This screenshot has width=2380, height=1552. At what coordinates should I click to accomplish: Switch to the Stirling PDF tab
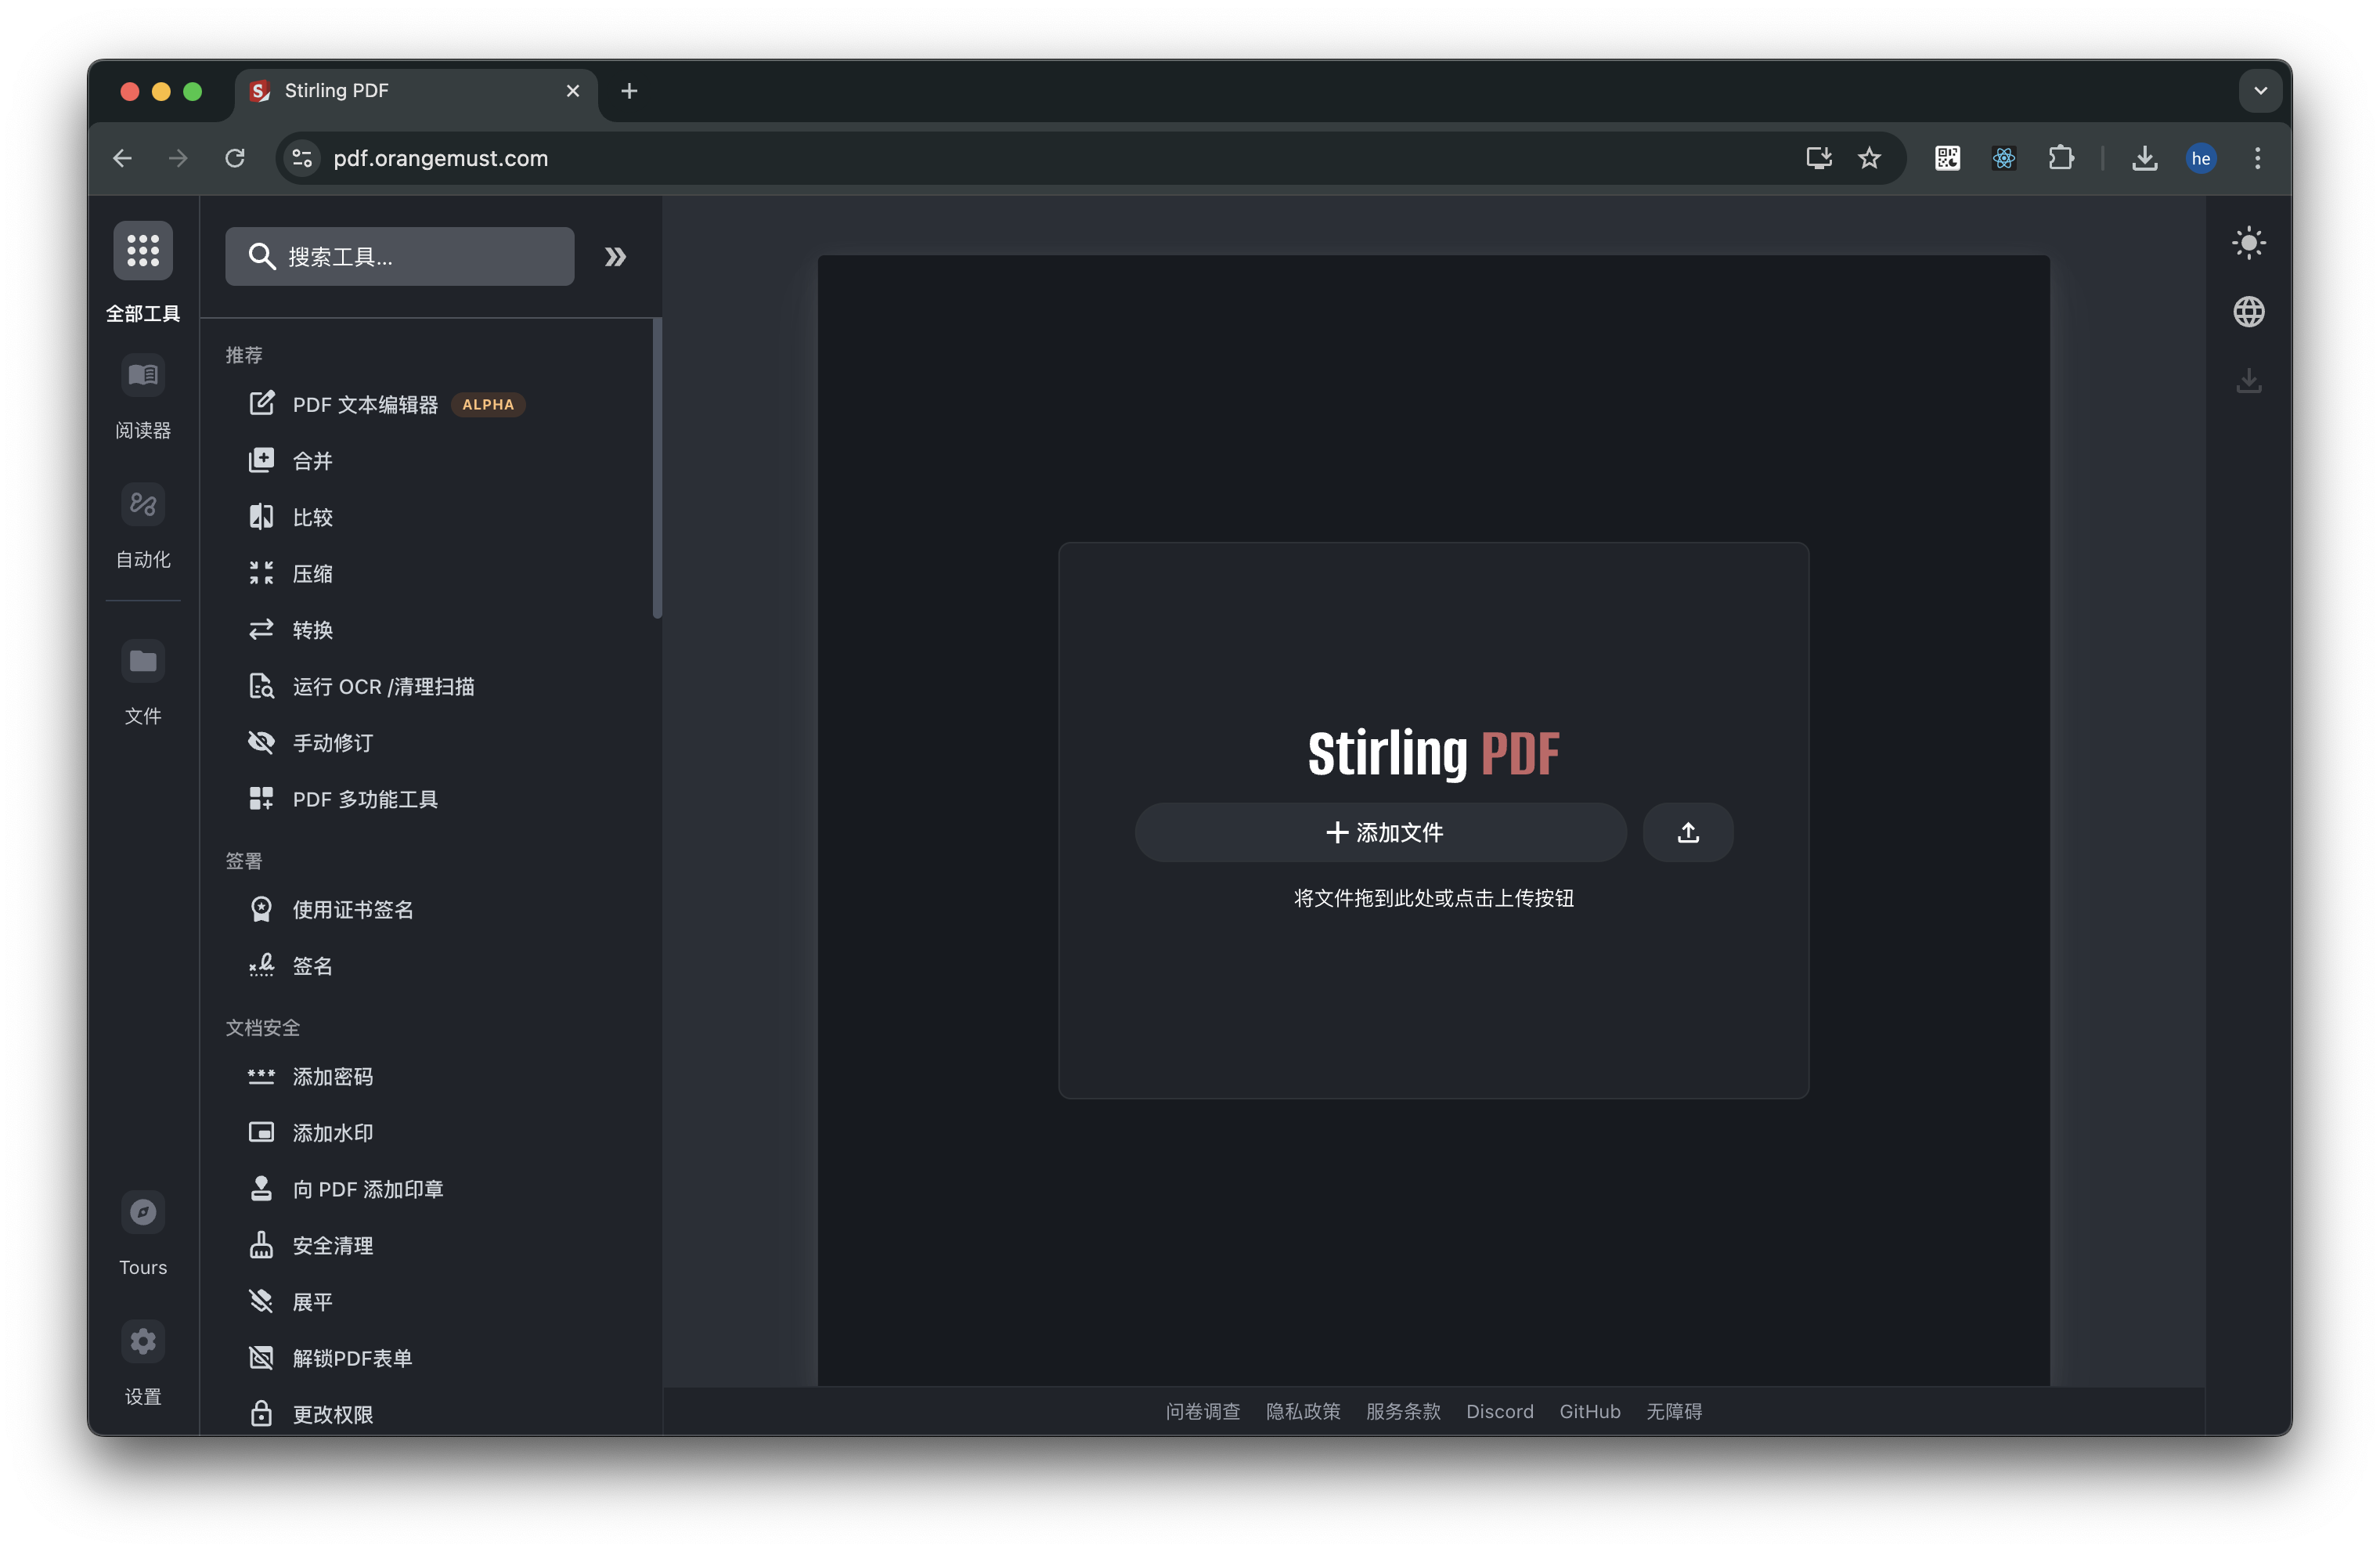[x=380, y=90]
